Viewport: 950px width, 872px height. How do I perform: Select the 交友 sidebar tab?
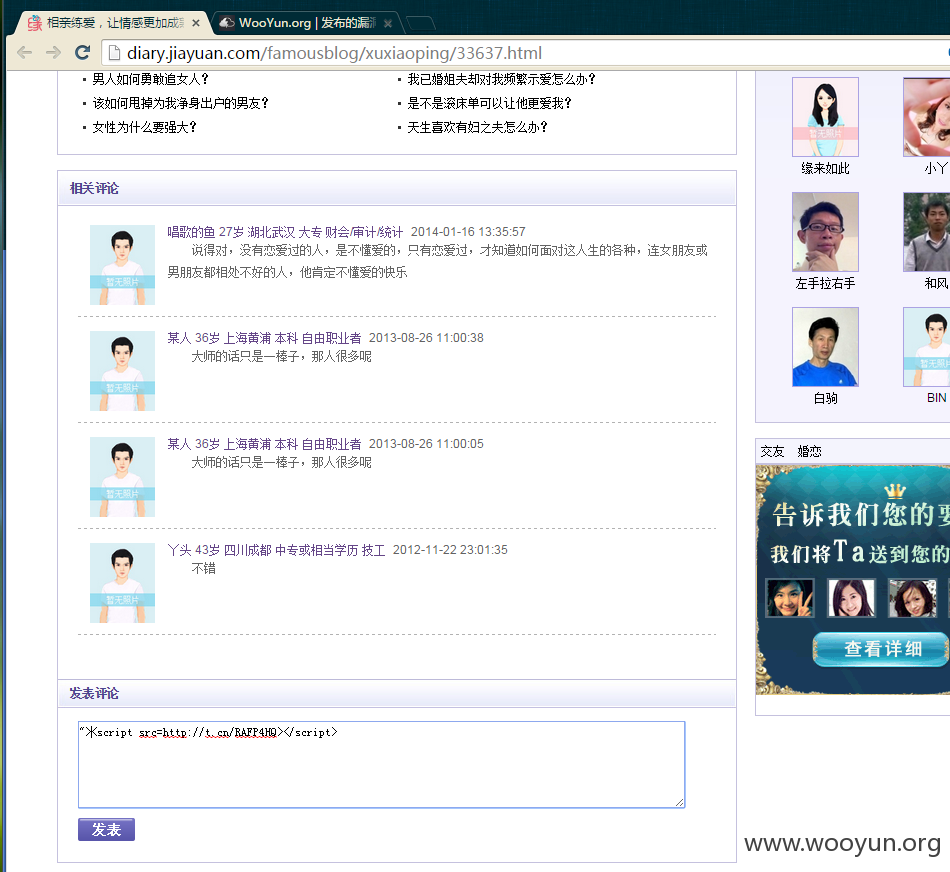tap(772, 451)
